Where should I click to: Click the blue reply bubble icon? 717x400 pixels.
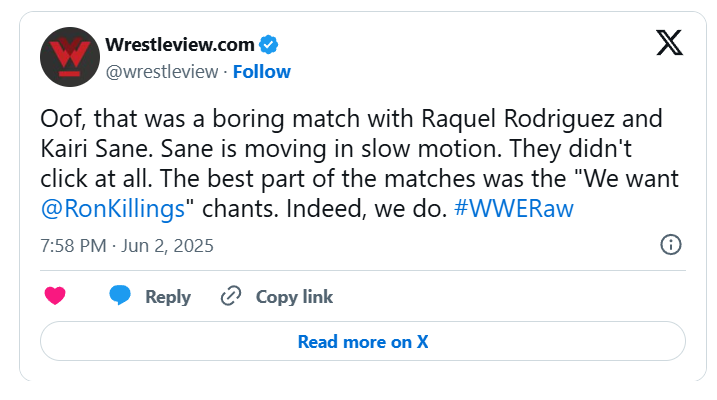pos(120,296)
